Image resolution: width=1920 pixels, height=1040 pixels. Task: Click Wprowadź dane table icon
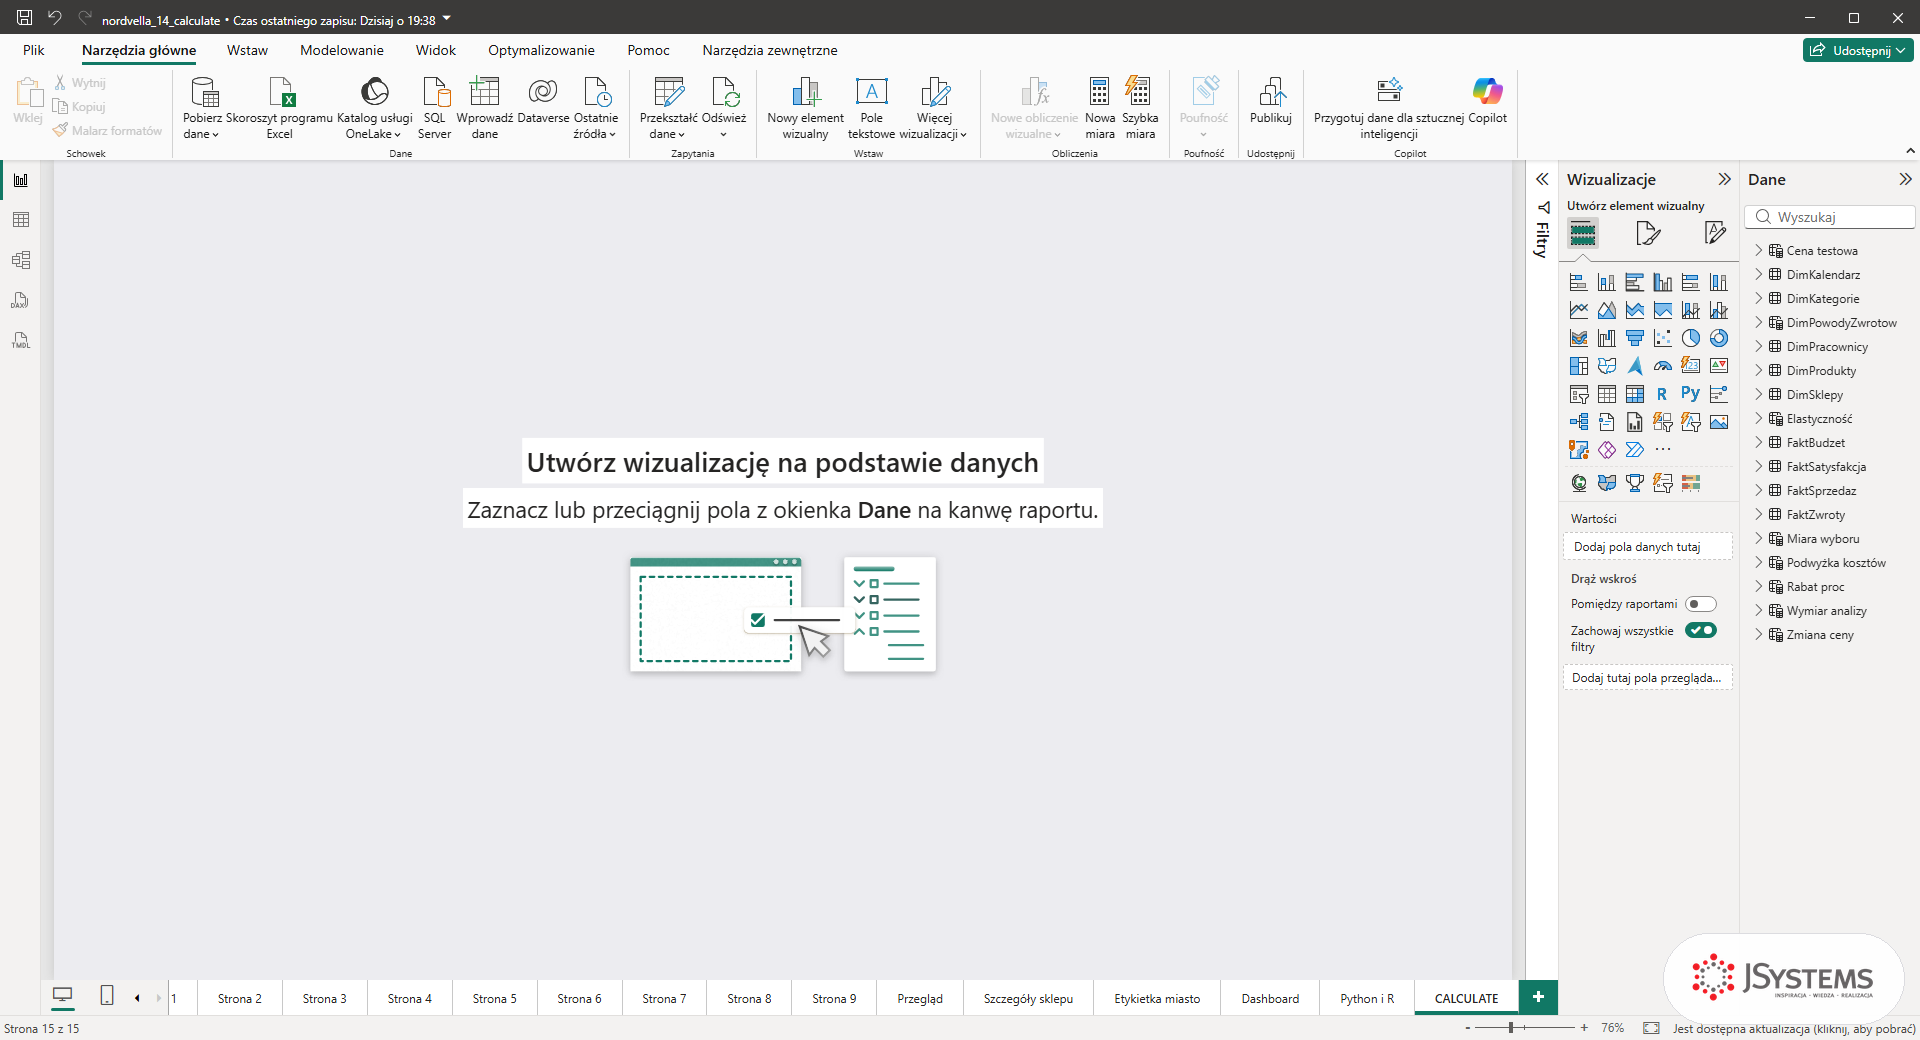[484, 92]
